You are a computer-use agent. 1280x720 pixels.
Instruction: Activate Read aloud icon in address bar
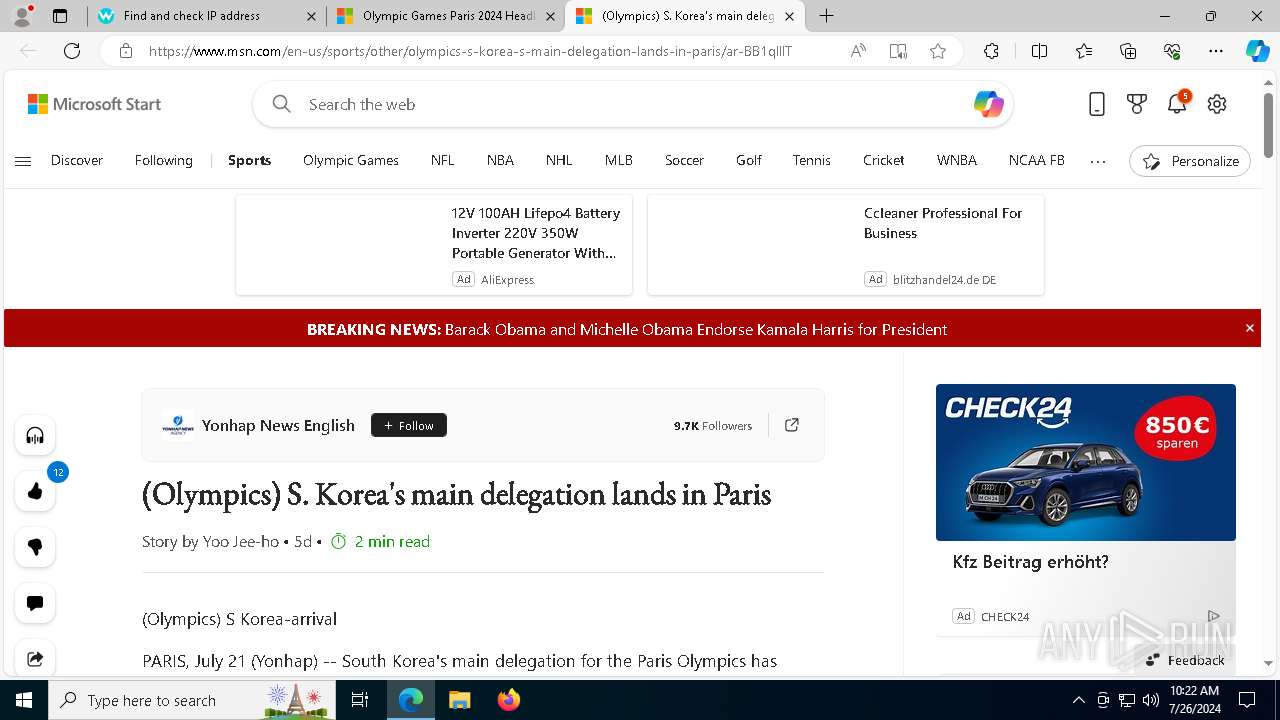[858, 51]
